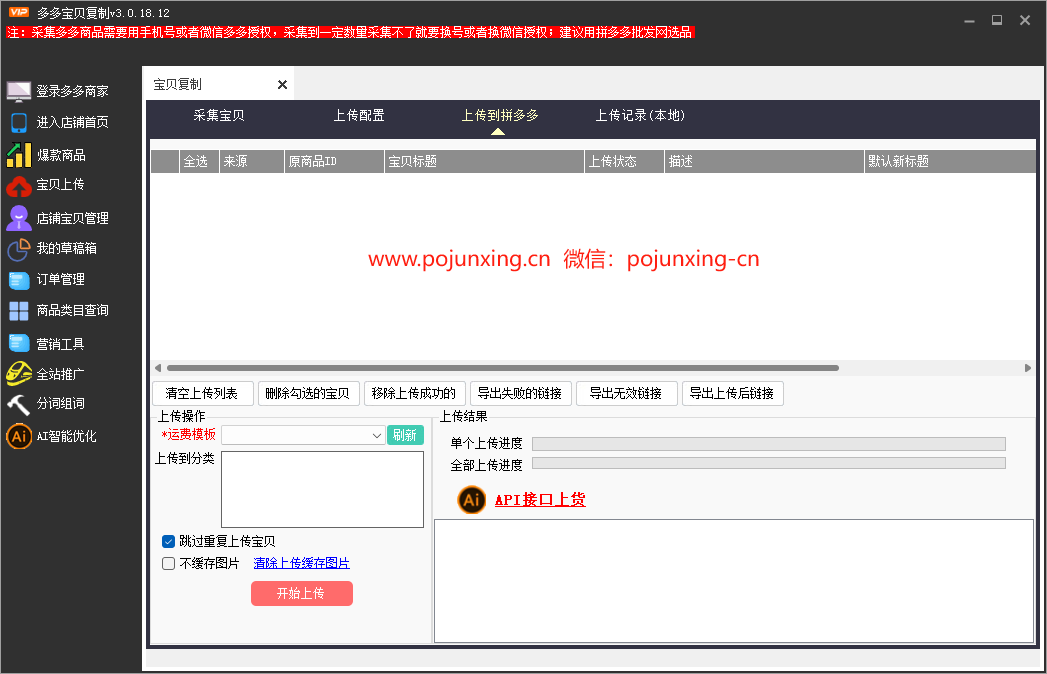Switch to 采集宝贝 tab
This screenshot has height=674, width=1047.
pyautogui.click(x=218, y=116)
